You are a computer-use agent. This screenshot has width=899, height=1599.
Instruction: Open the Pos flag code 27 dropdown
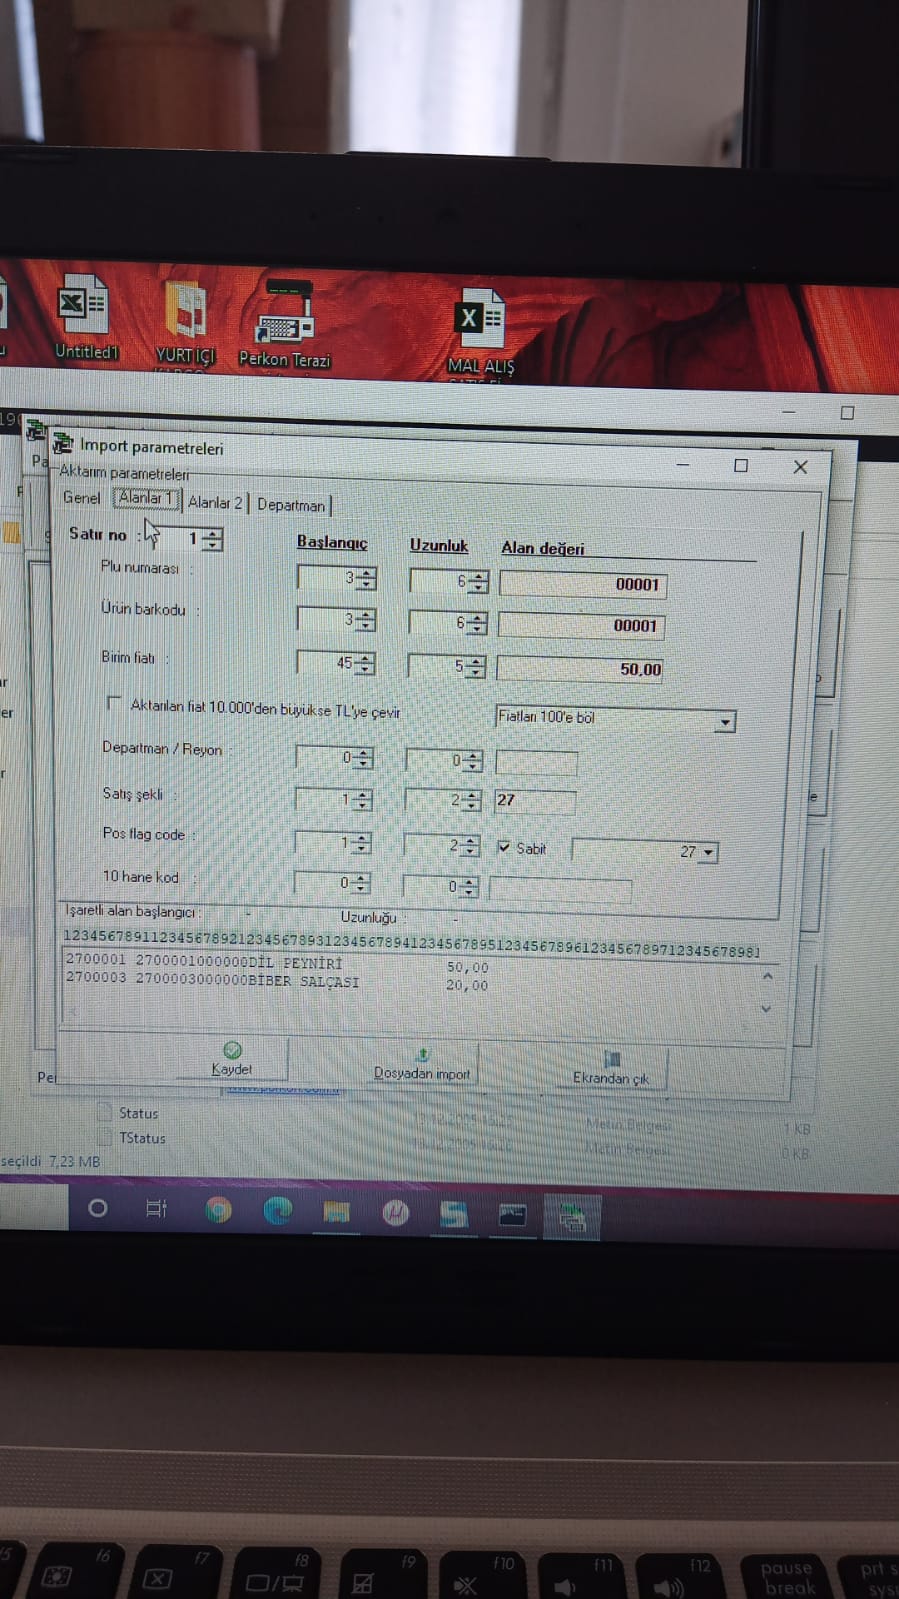708,853
